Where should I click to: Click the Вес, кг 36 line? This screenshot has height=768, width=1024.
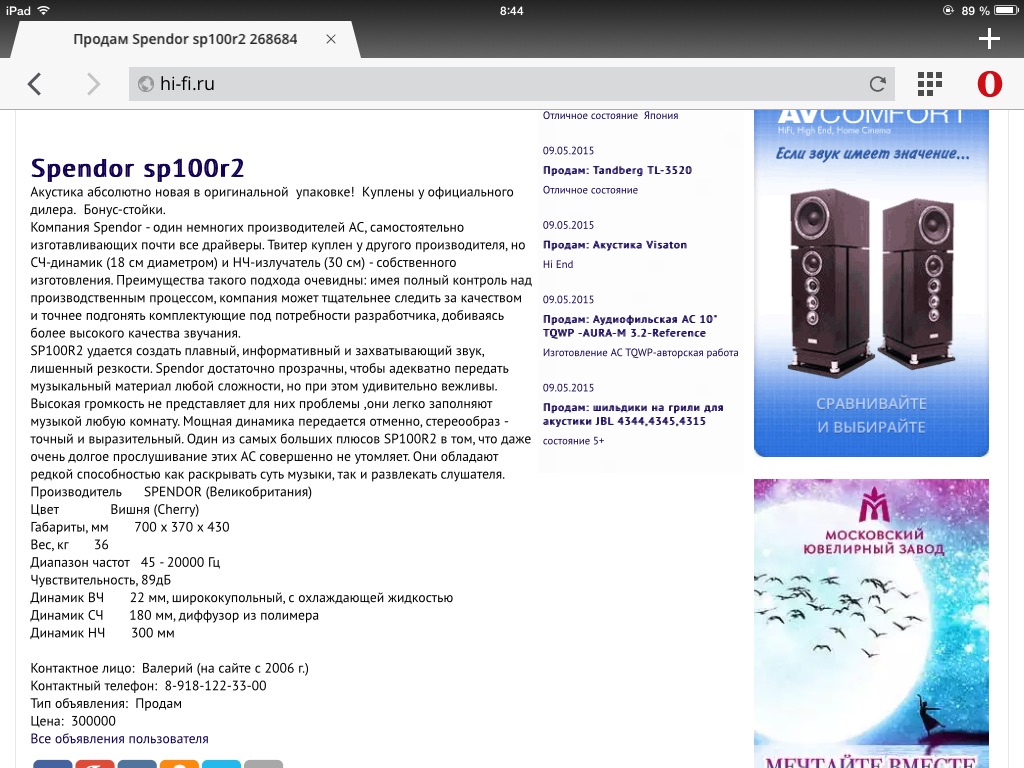tap(70, 545)
